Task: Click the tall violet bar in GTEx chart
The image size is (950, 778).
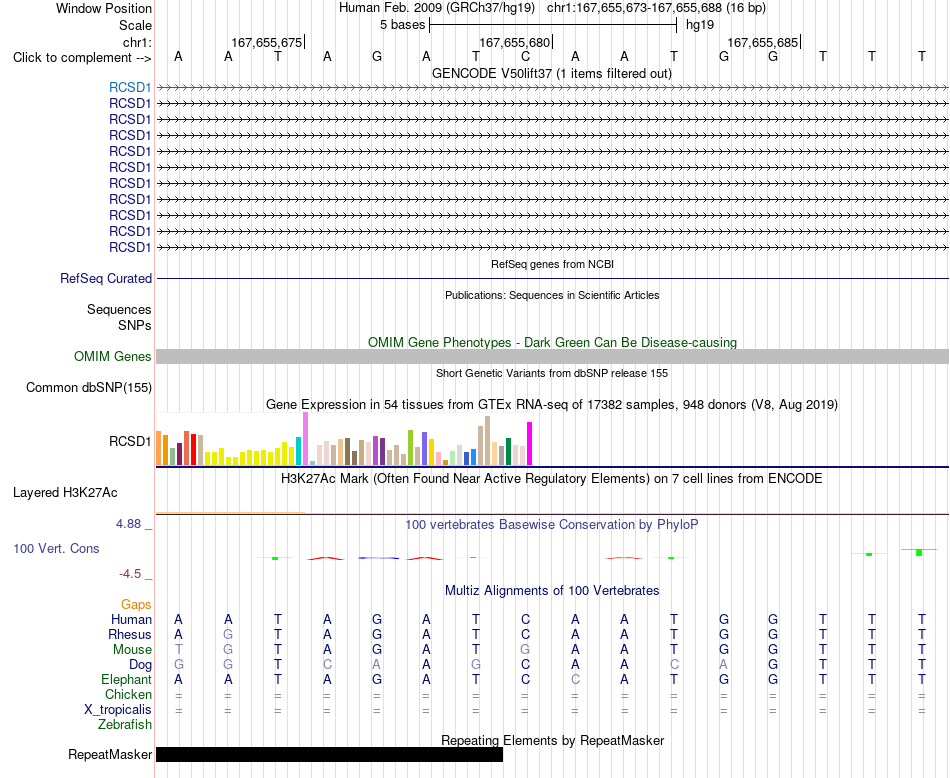Action: (x=305, y=439)
